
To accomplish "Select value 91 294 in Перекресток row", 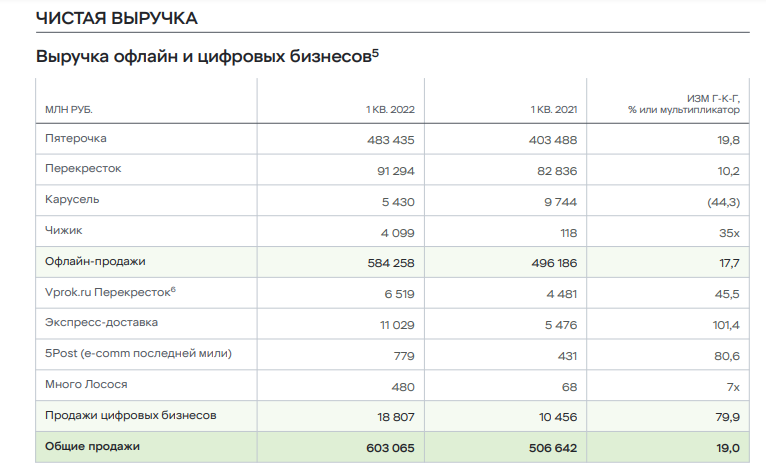I will [x=396, y=171].
